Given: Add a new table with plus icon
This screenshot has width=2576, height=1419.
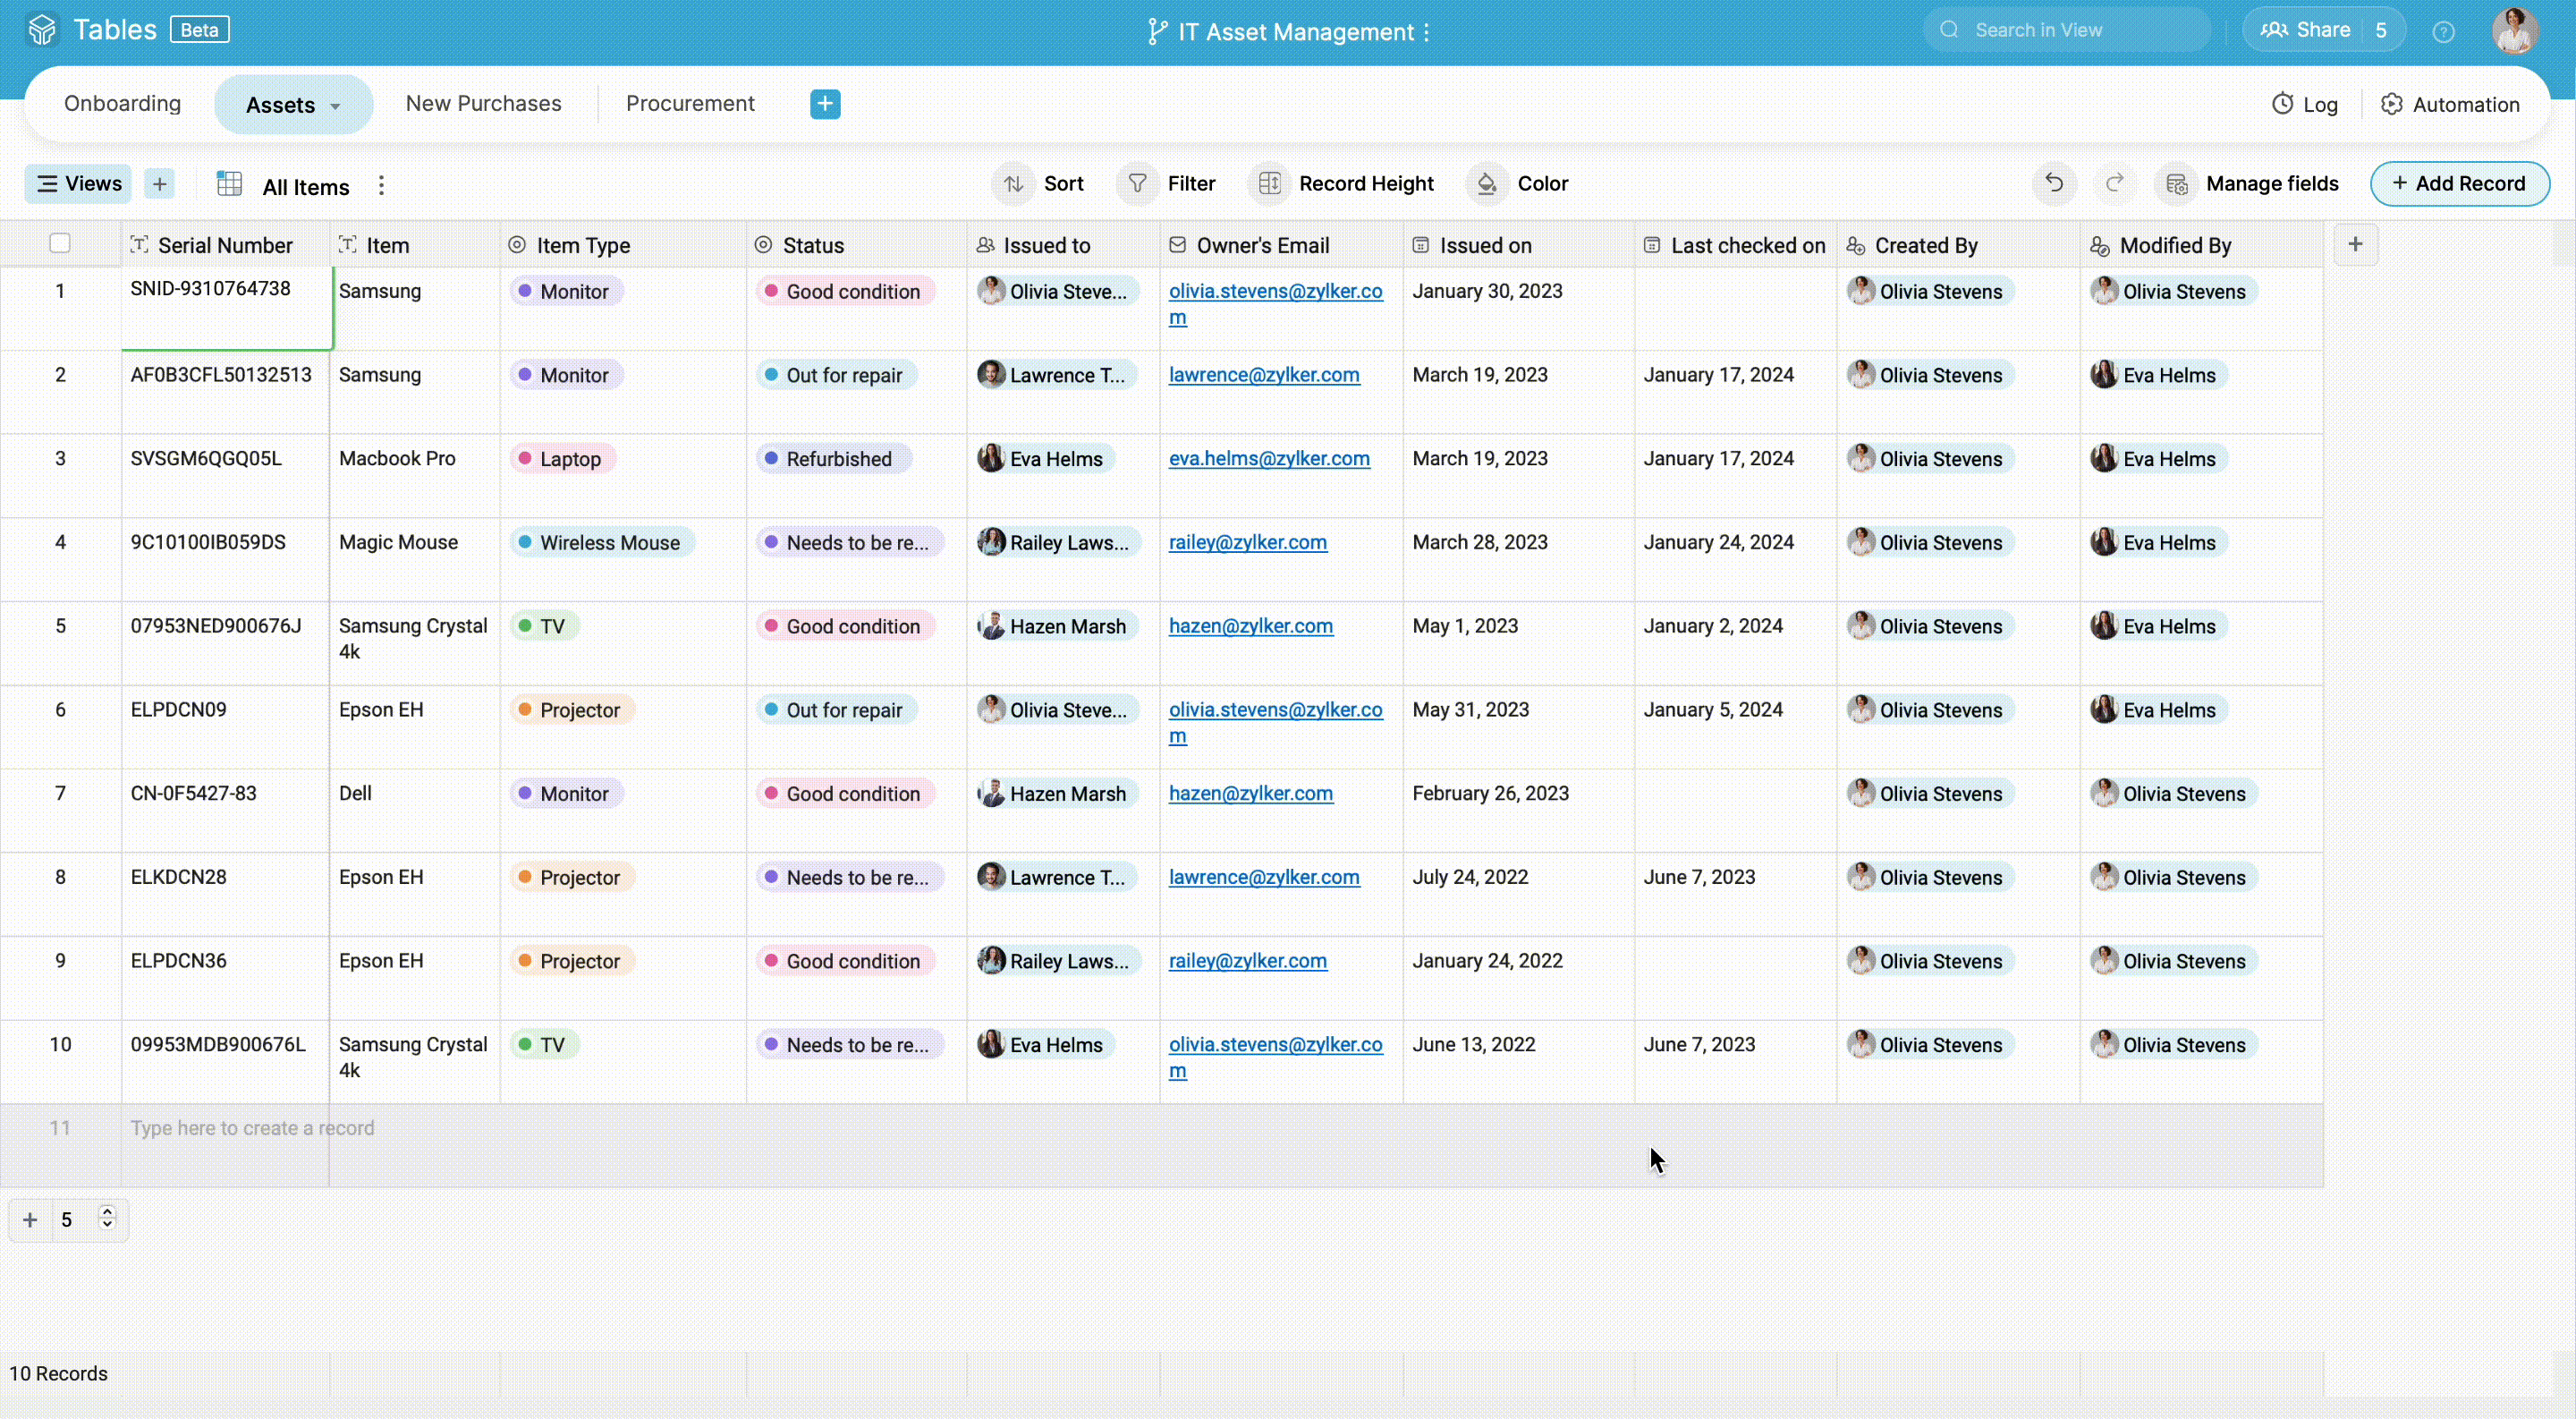Looking at the screenshot, I should coord(825,104).
